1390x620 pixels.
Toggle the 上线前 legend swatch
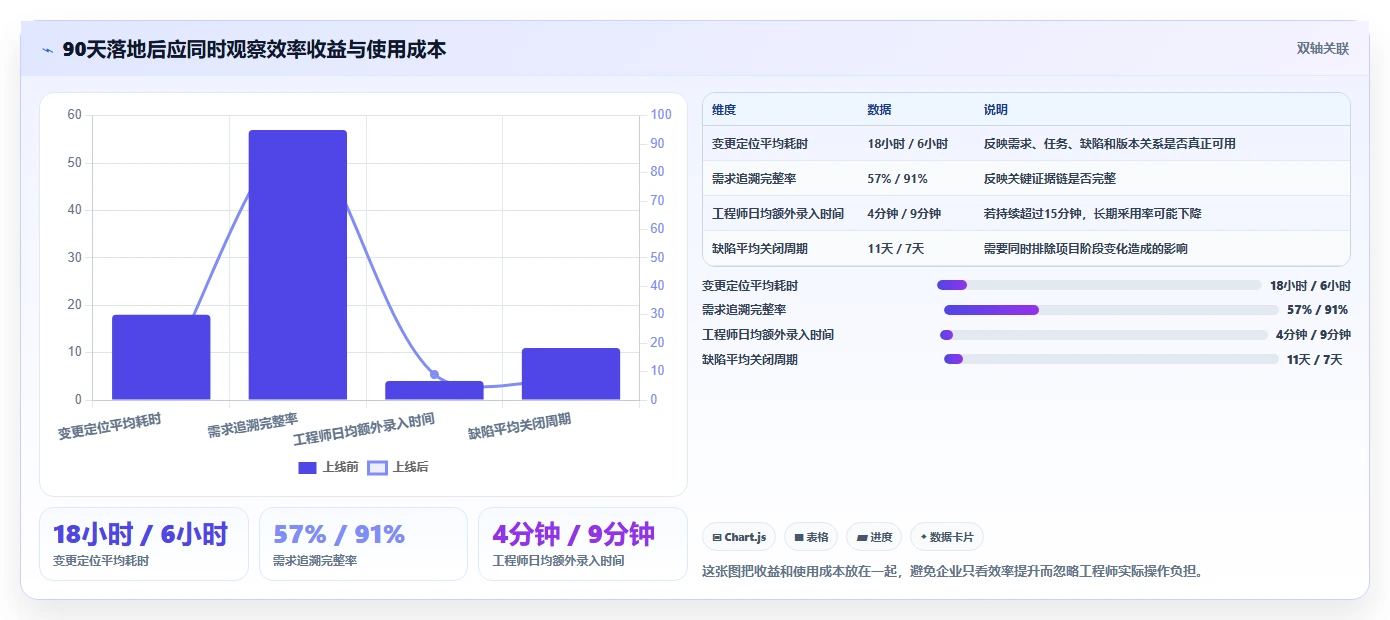(x=307, y=467)
